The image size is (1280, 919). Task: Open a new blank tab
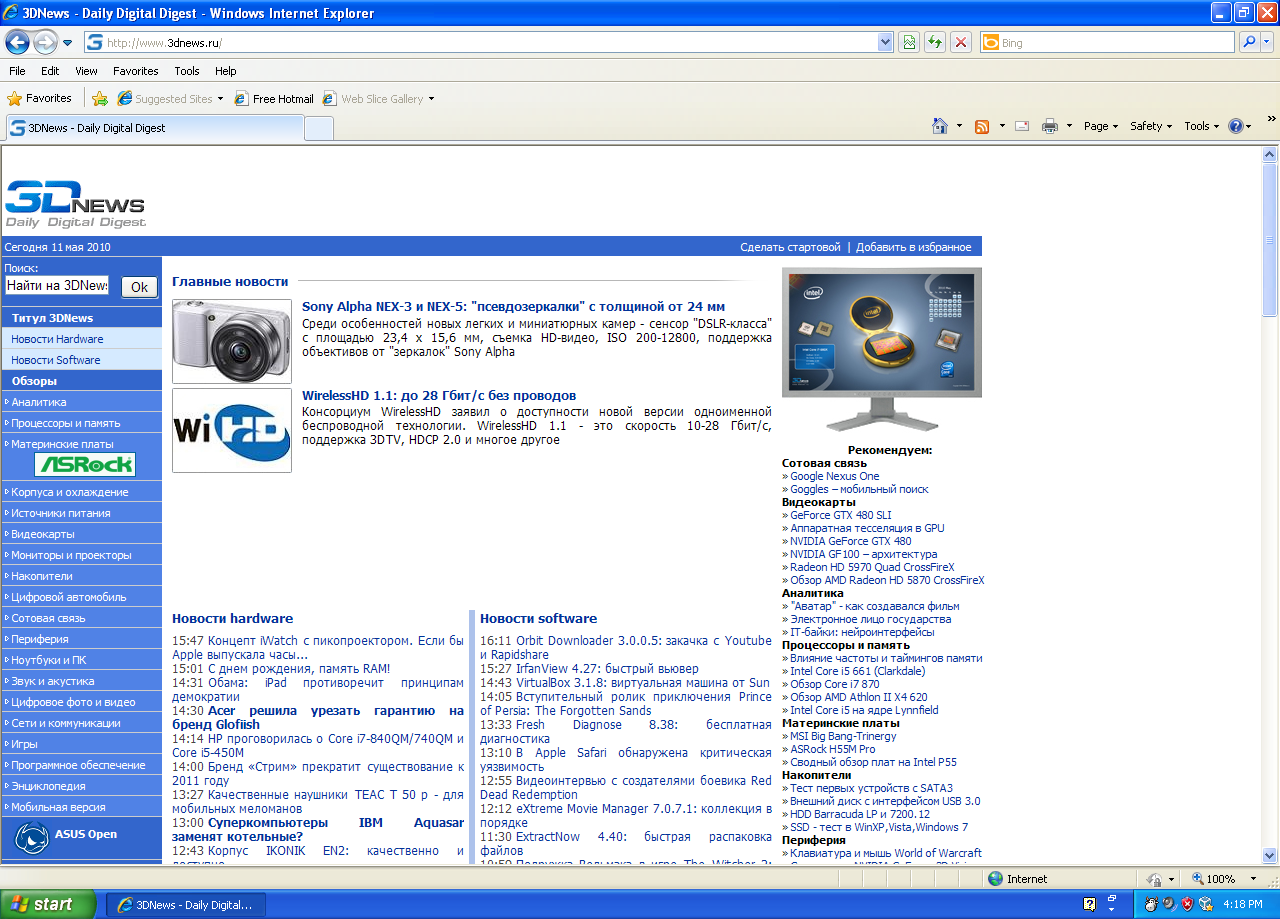318,128
